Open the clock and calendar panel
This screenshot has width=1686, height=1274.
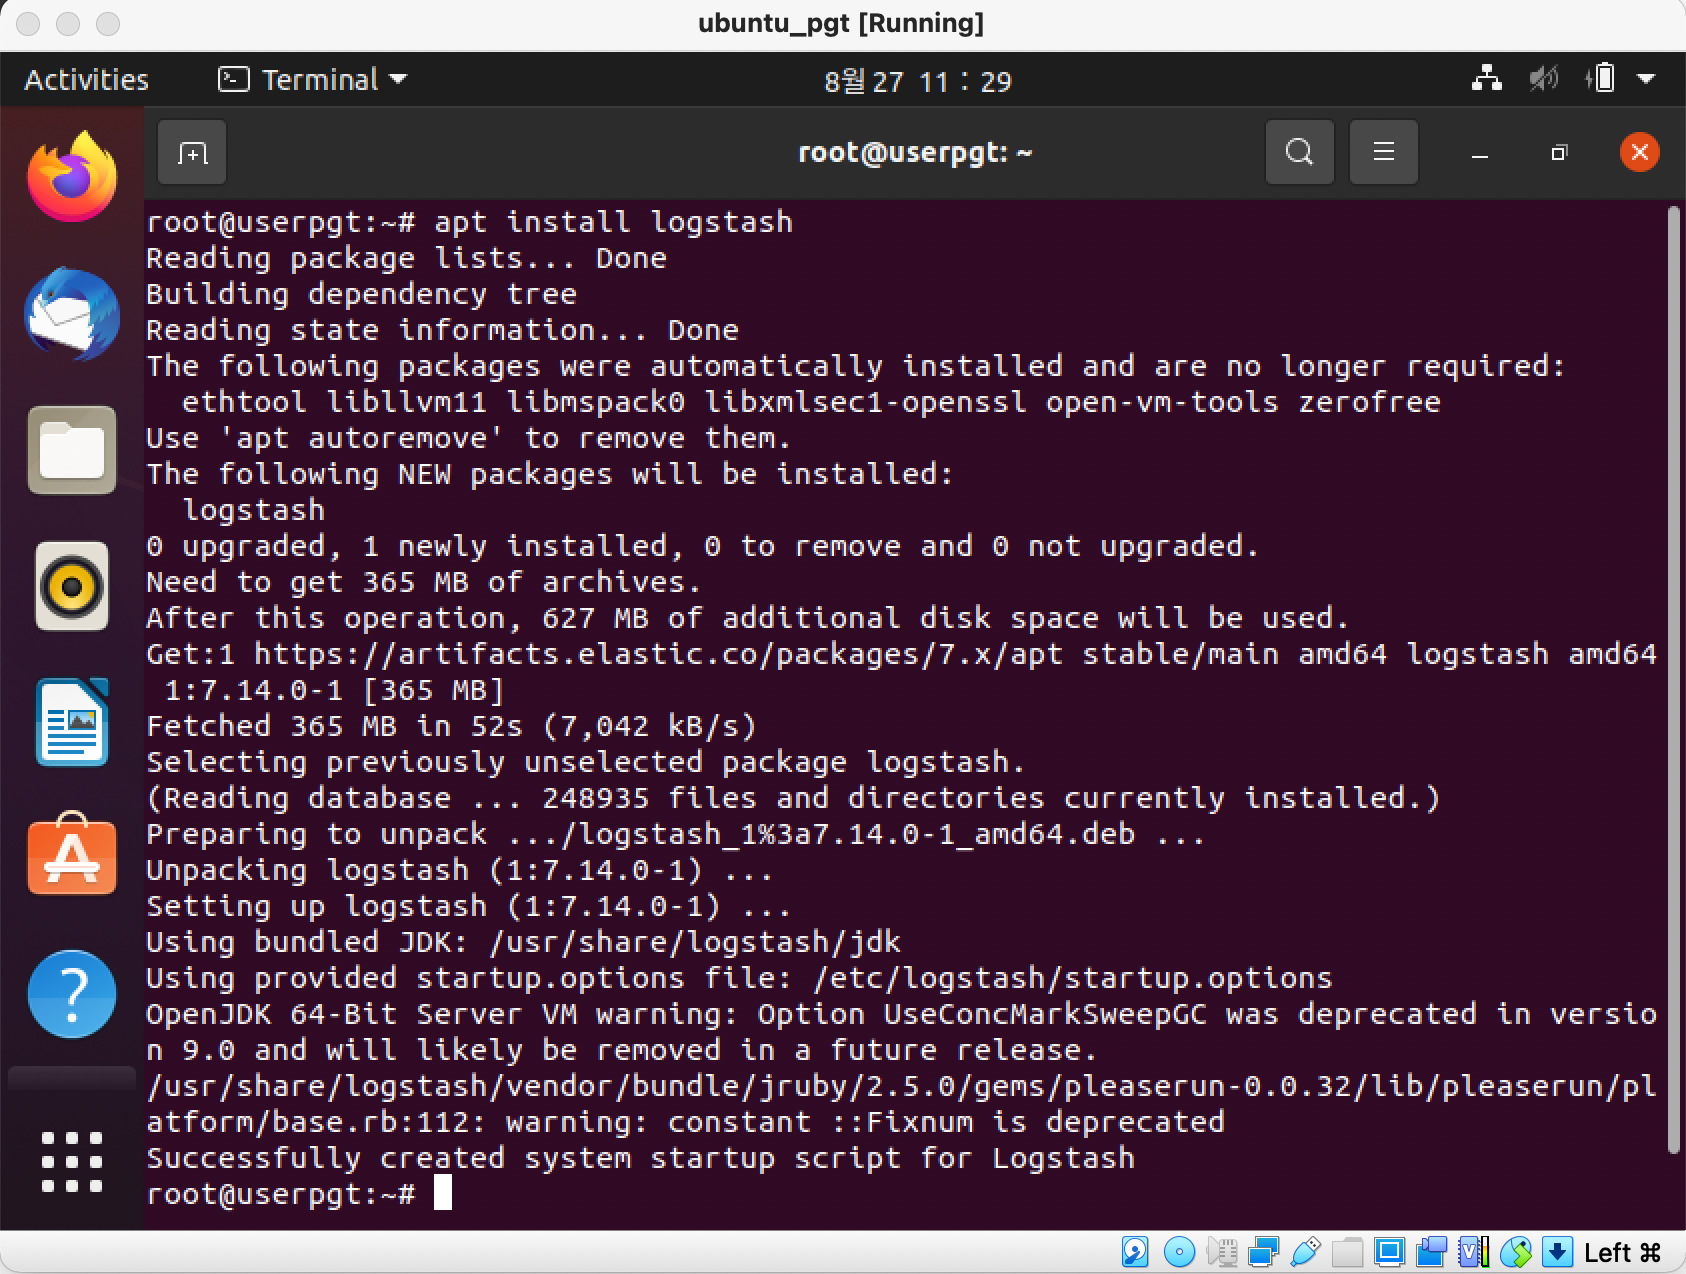coord(917,81)
